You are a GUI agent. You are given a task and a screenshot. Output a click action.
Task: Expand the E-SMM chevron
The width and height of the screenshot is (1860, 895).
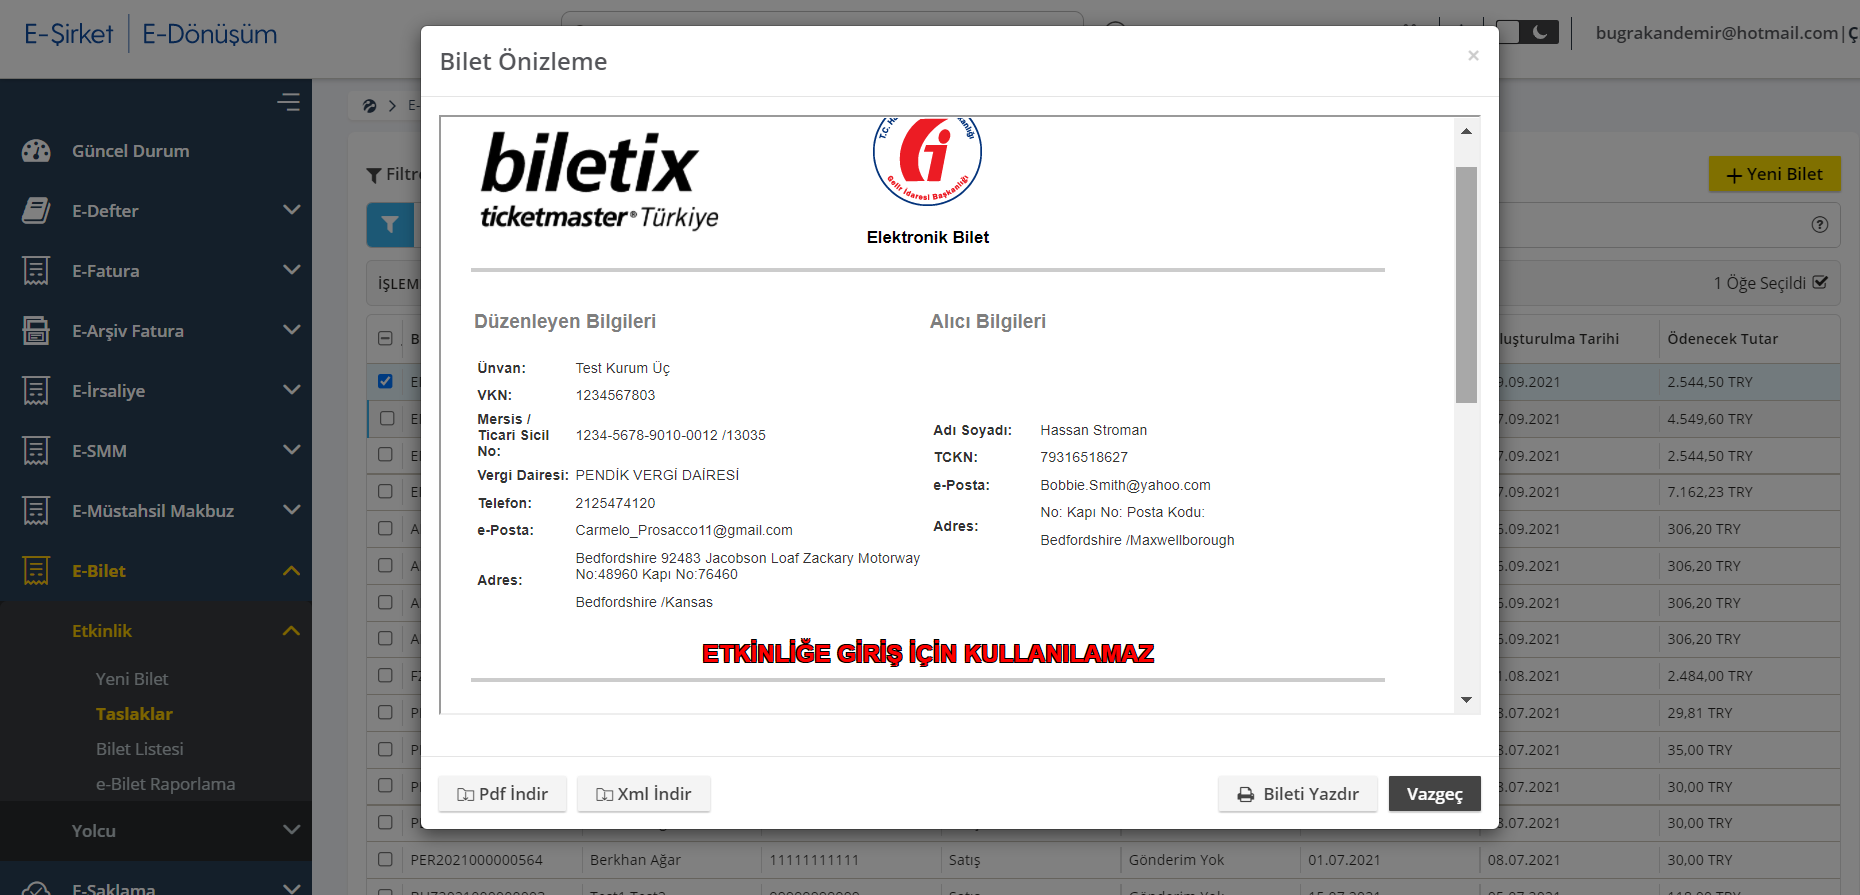click(x=291, y=450)
